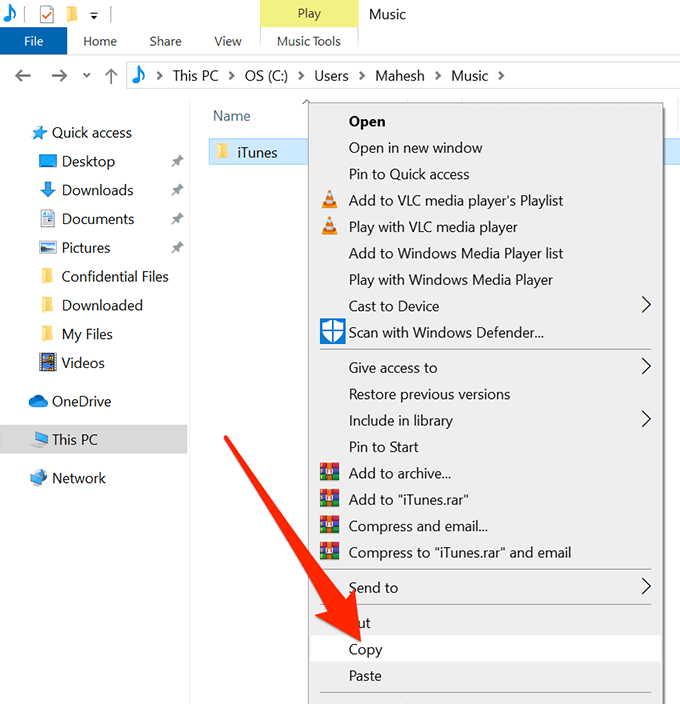Viewport: 680px width, 704px height.
Task: Choose Add to archive...
Action: coord(486,474)
